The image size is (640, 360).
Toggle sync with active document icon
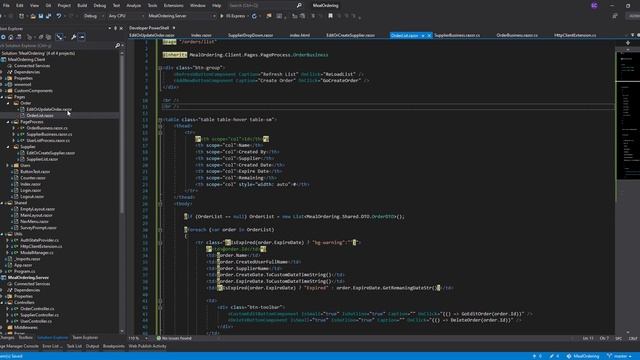(x=60, y=37)
